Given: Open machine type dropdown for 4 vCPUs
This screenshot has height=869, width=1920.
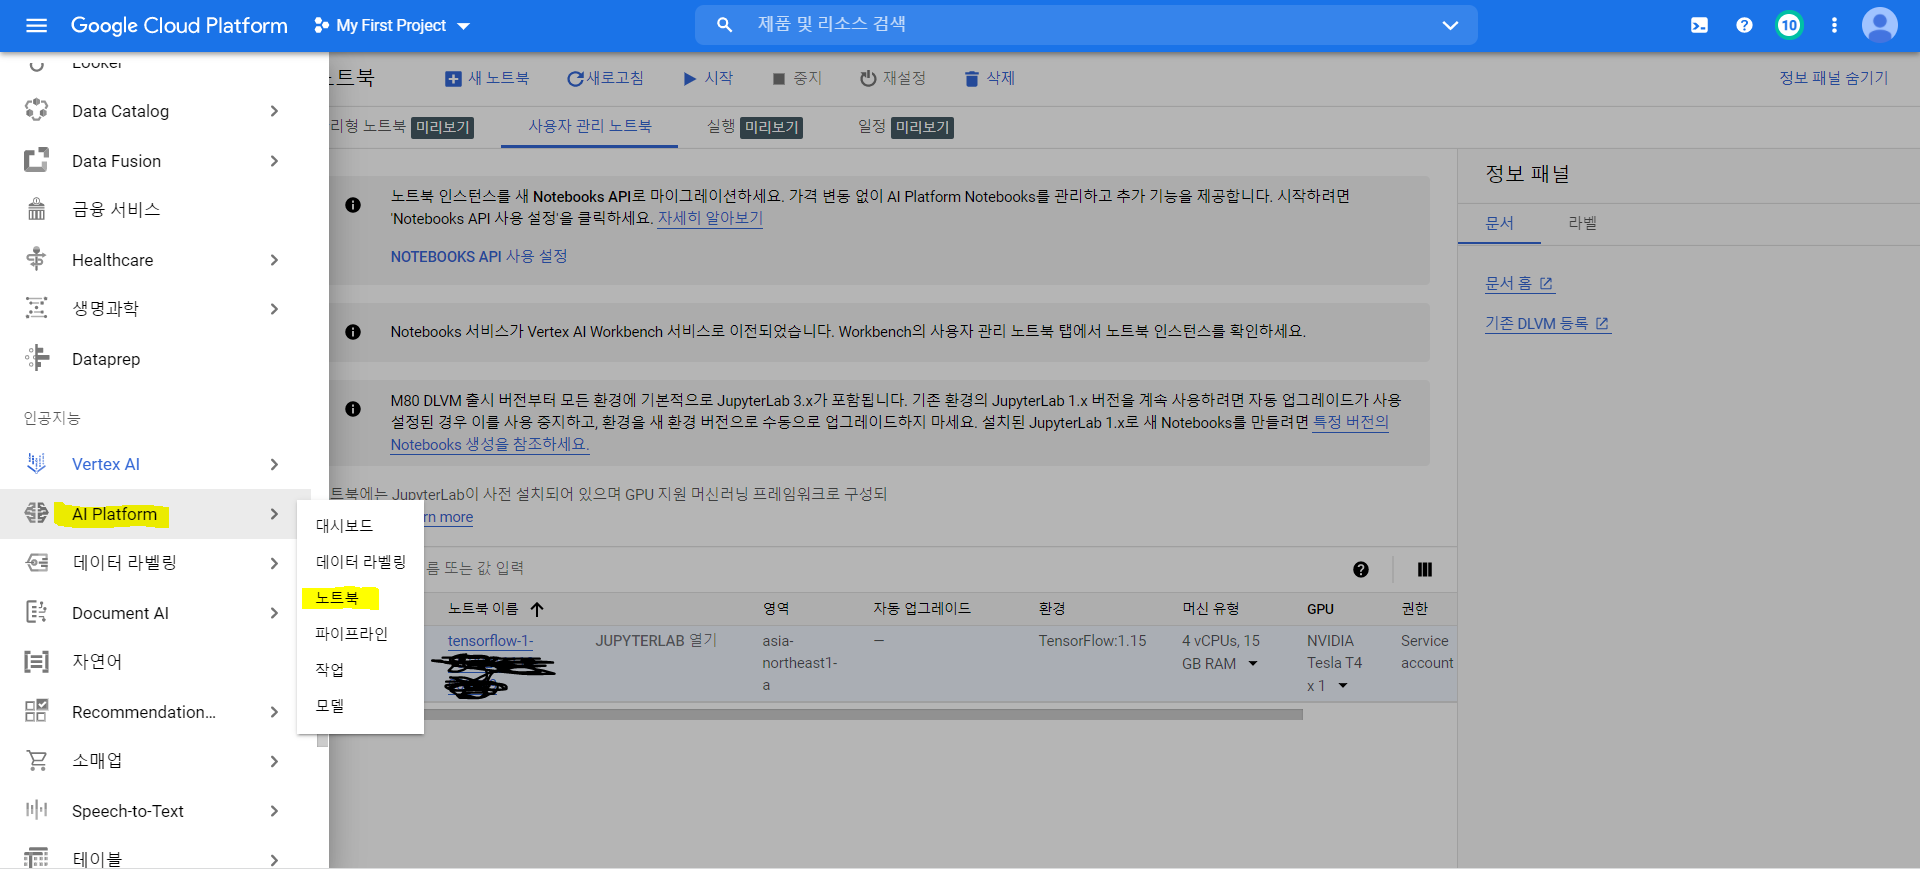Looking at the screenshot, I should click(1253, 664).
